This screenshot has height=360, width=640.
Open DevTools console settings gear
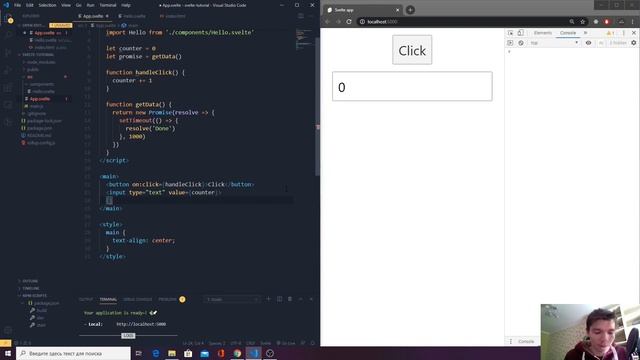click(633, 43)
